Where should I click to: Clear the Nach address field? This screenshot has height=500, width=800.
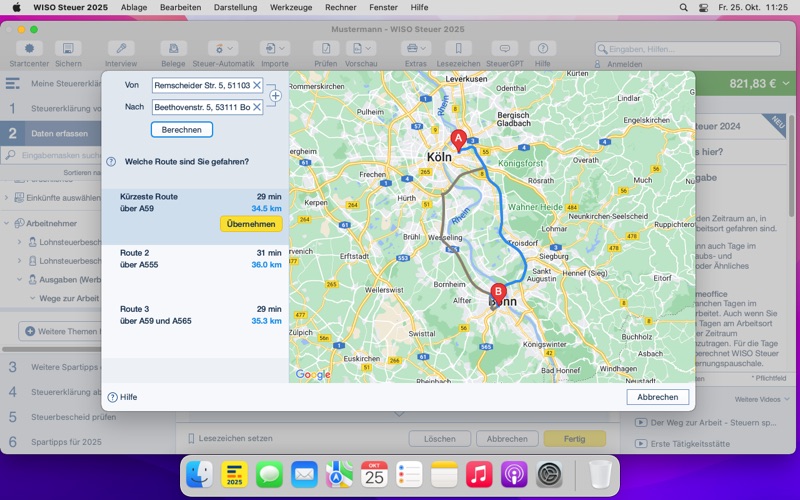[257, 107]
